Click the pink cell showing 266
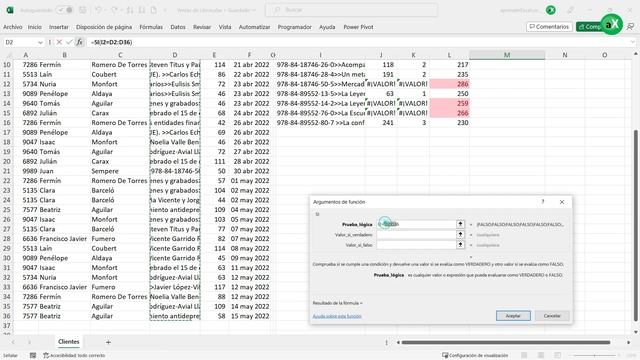640x360 pixels. (x=449, y=113)
